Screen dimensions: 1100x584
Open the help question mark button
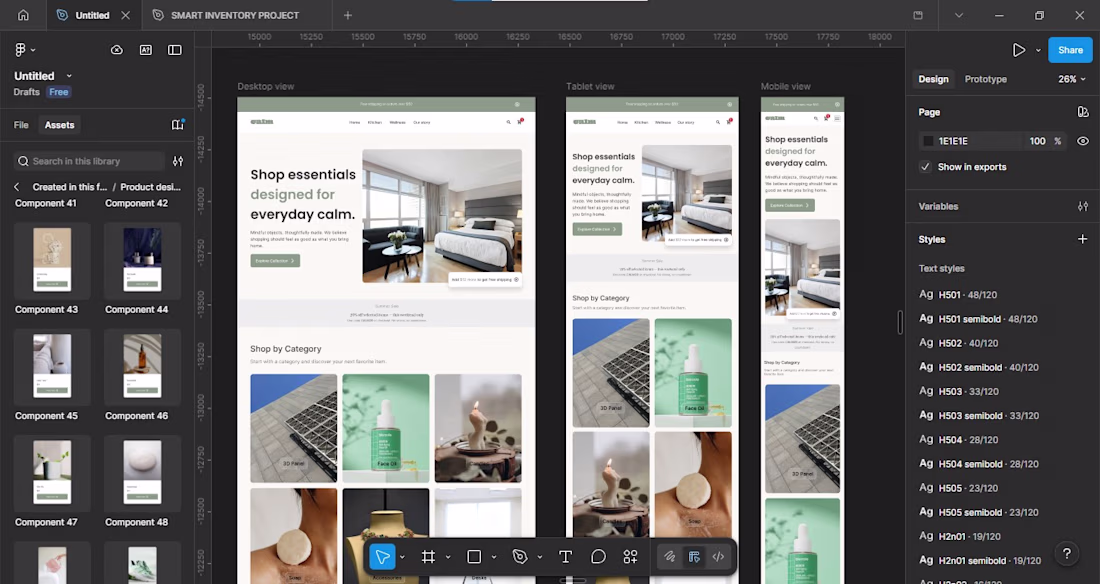pyautogui.click(x=1066, y=554)
